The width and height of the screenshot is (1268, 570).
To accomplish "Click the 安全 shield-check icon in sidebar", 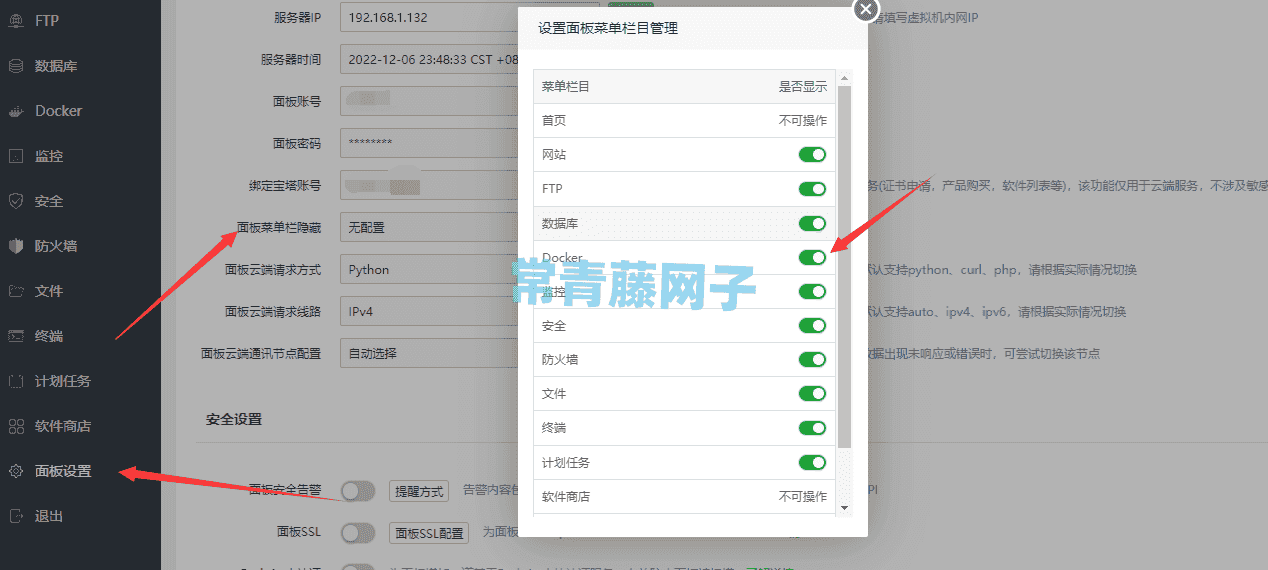I will tap(16, 201).
